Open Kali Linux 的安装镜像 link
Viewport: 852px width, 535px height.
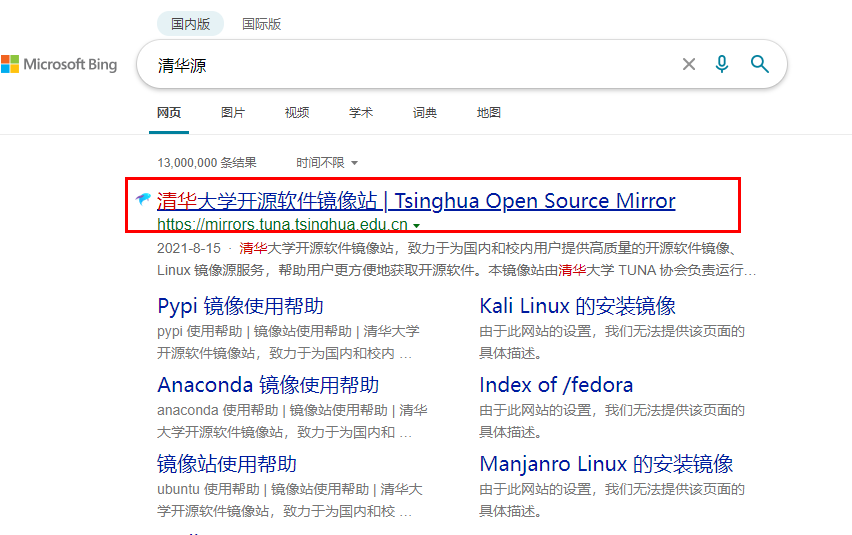coord(577,306)
